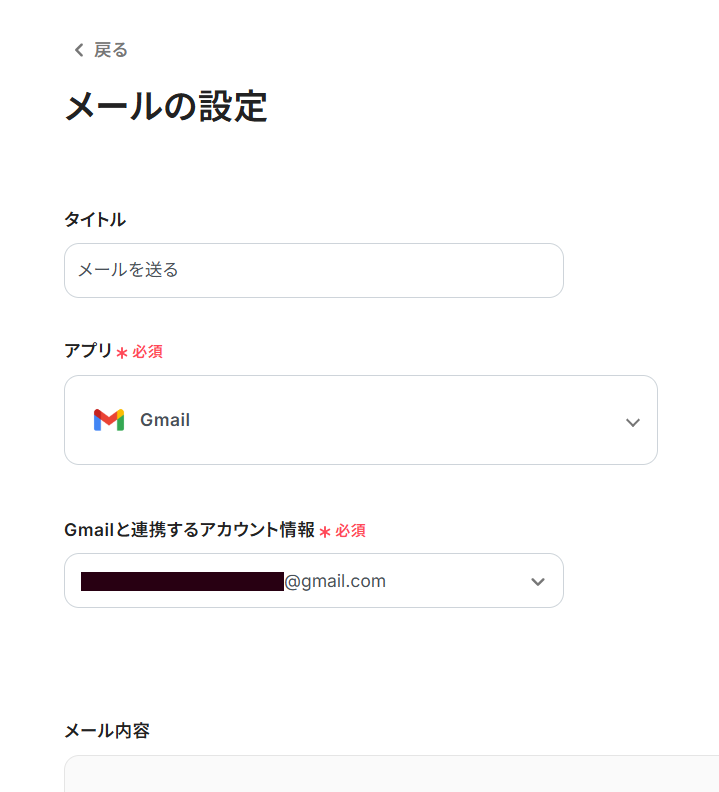719x792 pixels.
Task: Click the @gmail.com account address text
Action: tap(335, 581)
